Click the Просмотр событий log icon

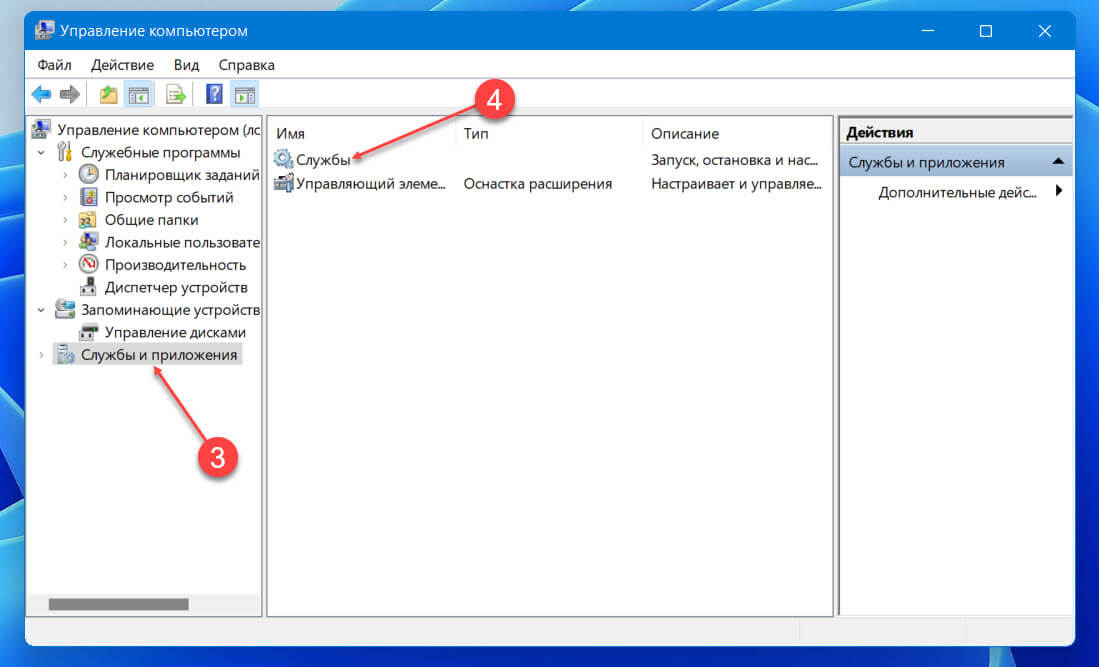(x=88, y=197)
